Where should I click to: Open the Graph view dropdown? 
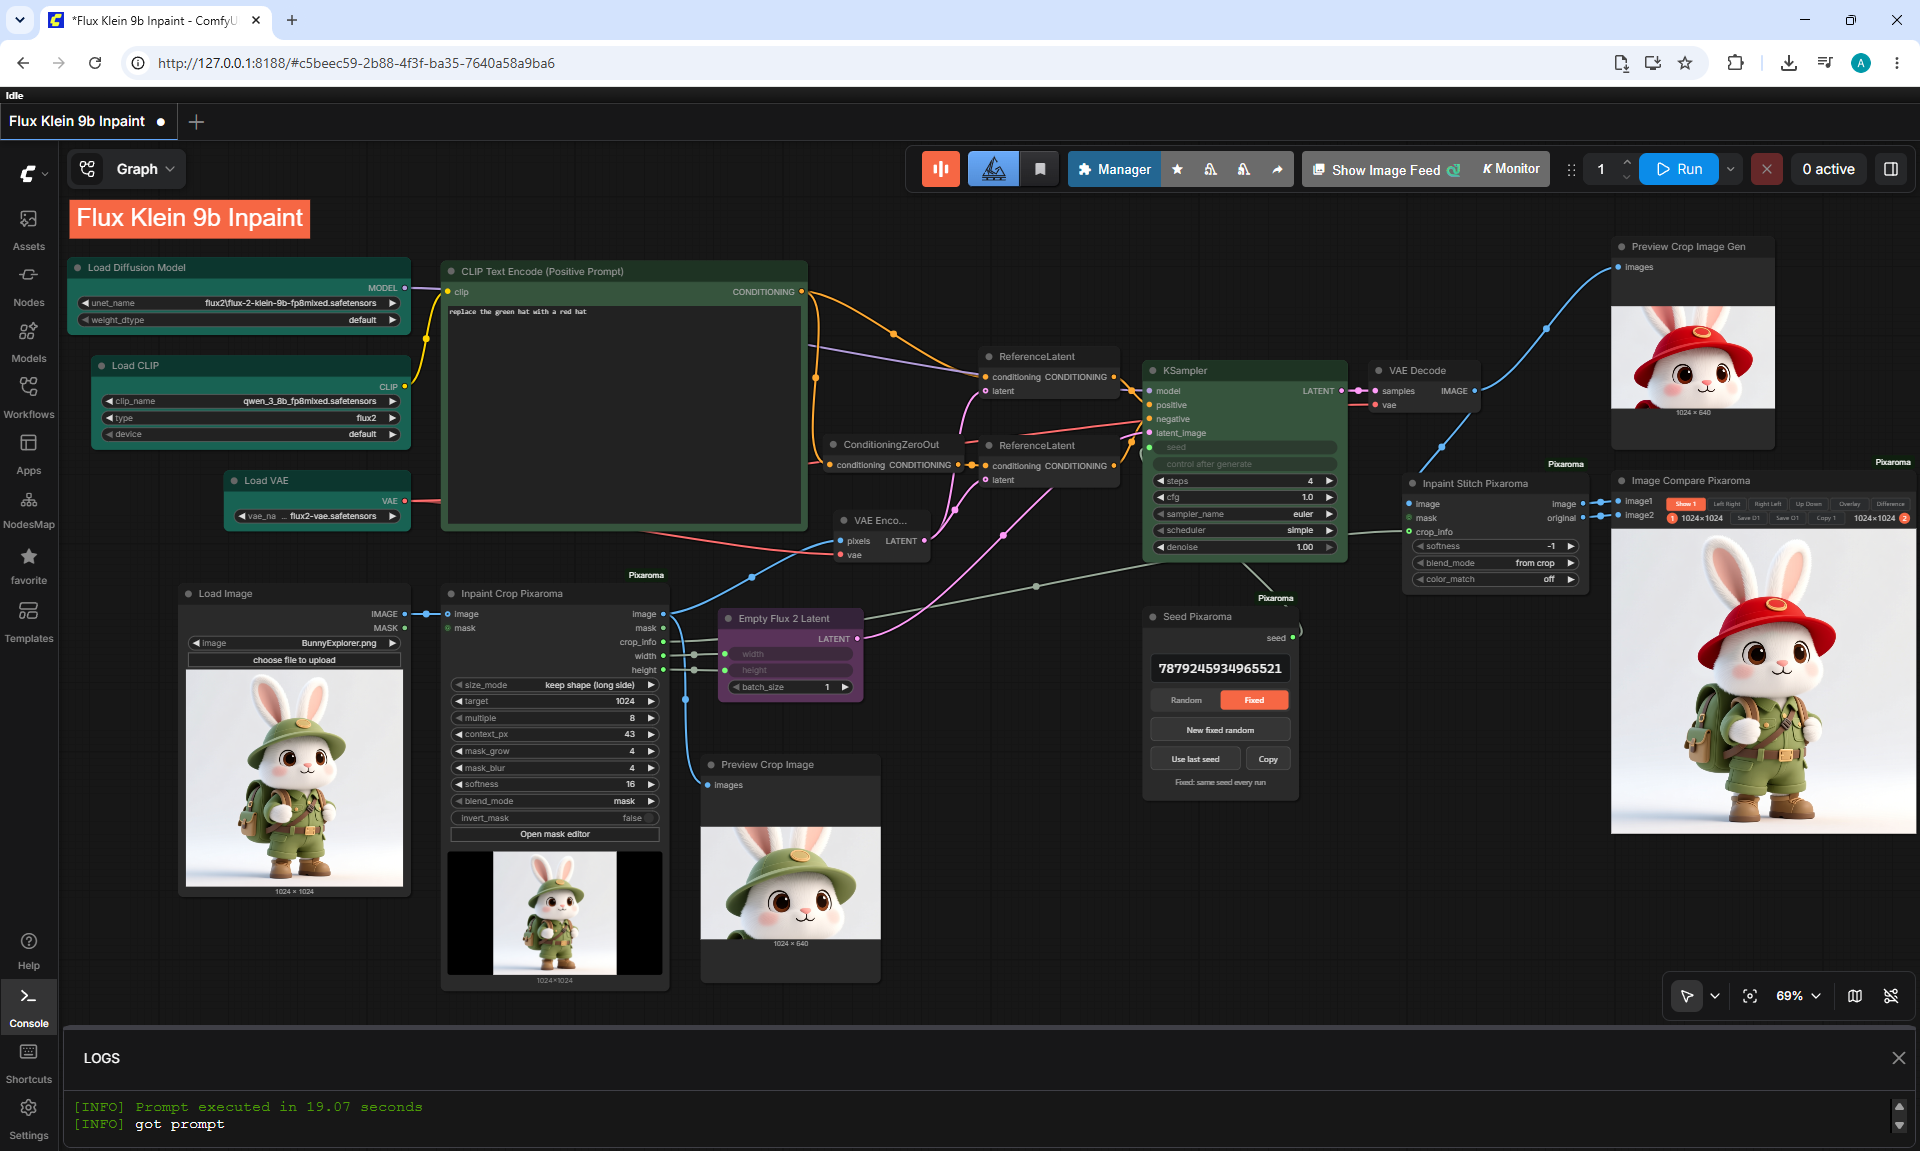[x=145, y=169]
